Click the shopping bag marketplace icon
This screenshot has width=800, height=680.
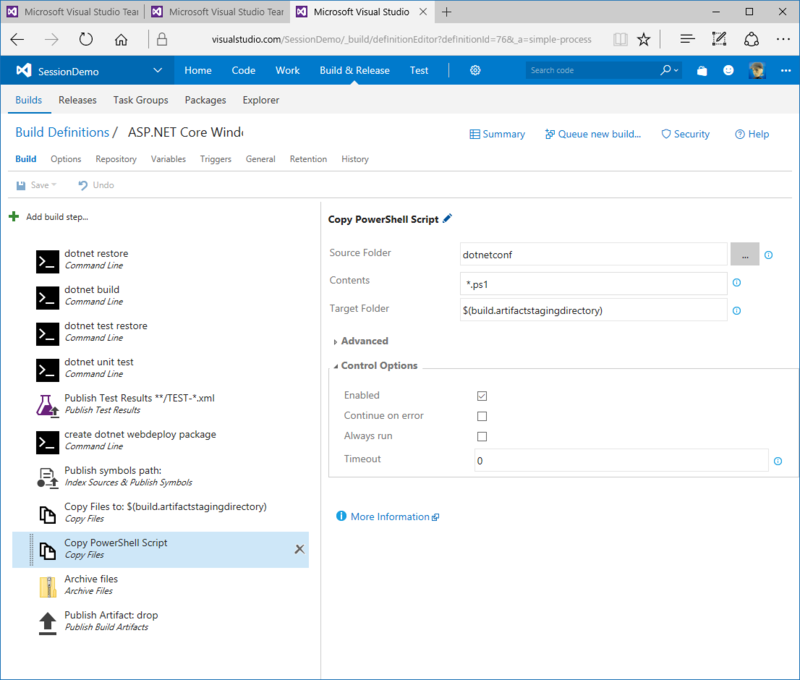point(702,71)
